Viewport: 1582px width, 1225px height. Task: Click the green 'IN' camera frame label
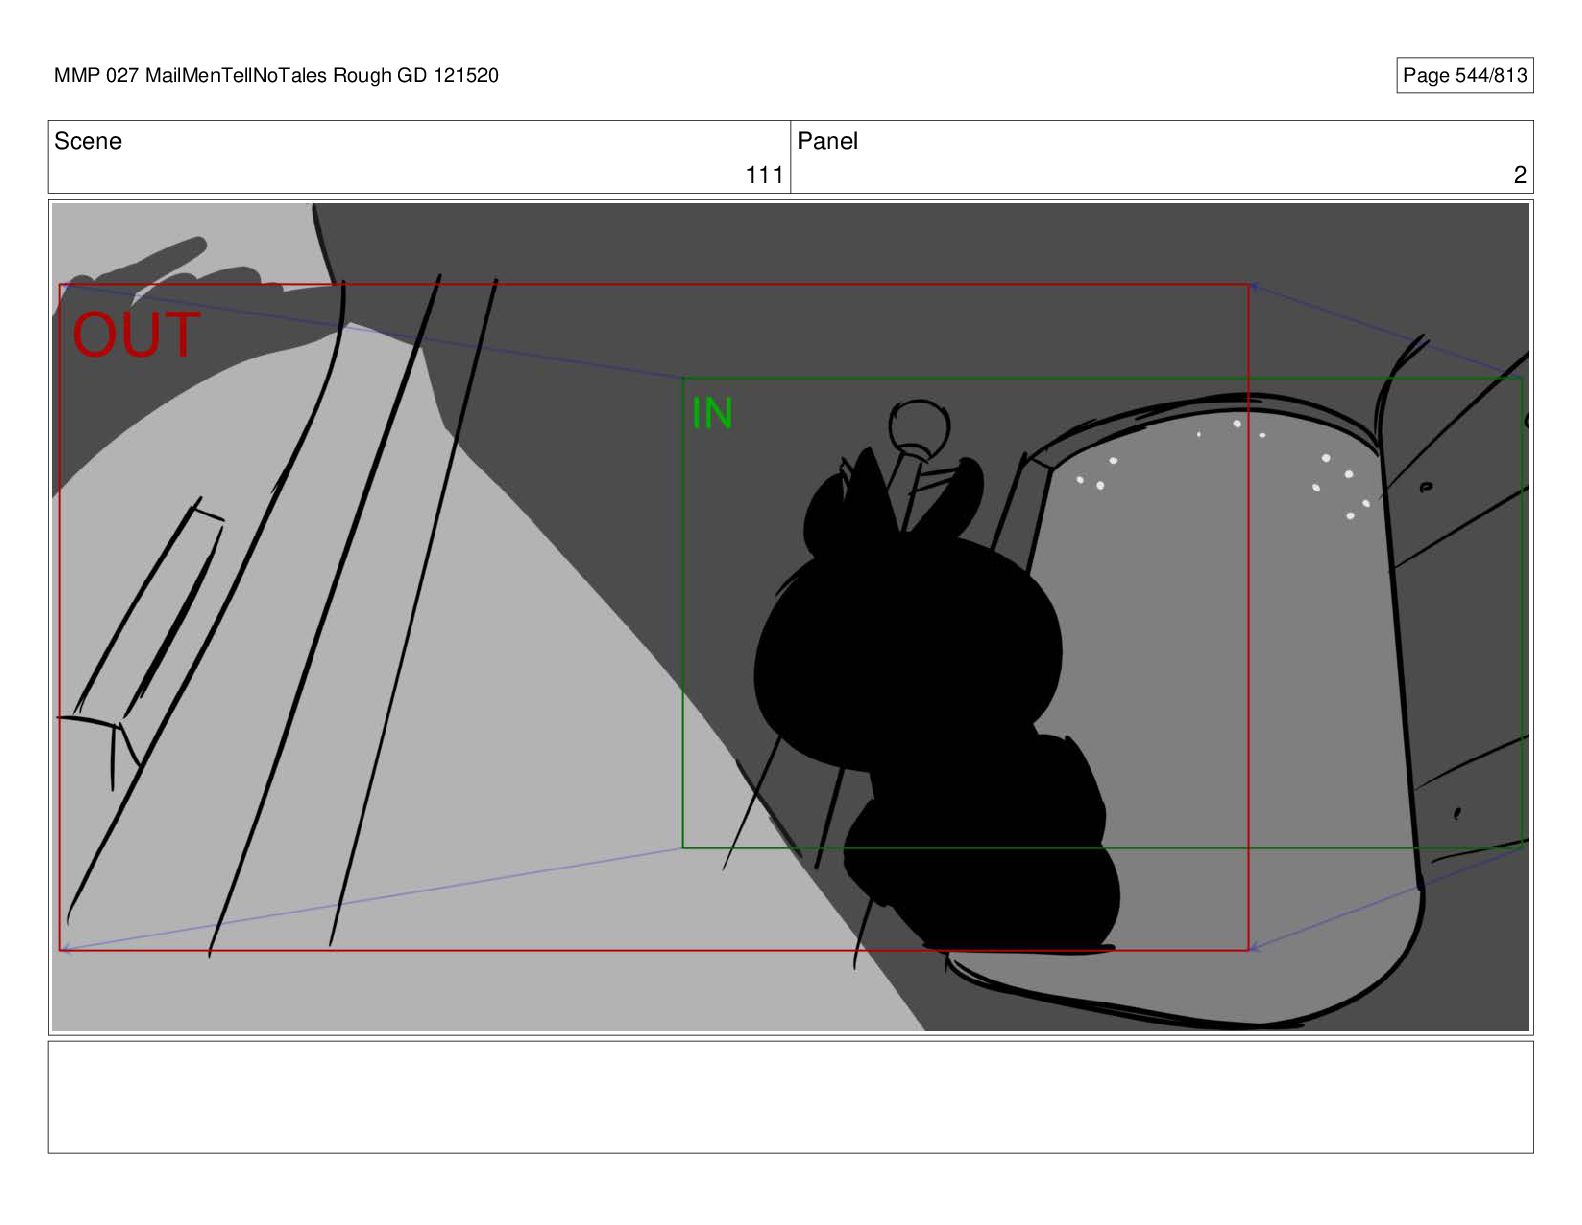pyautogui.click(x=712, y=413)
